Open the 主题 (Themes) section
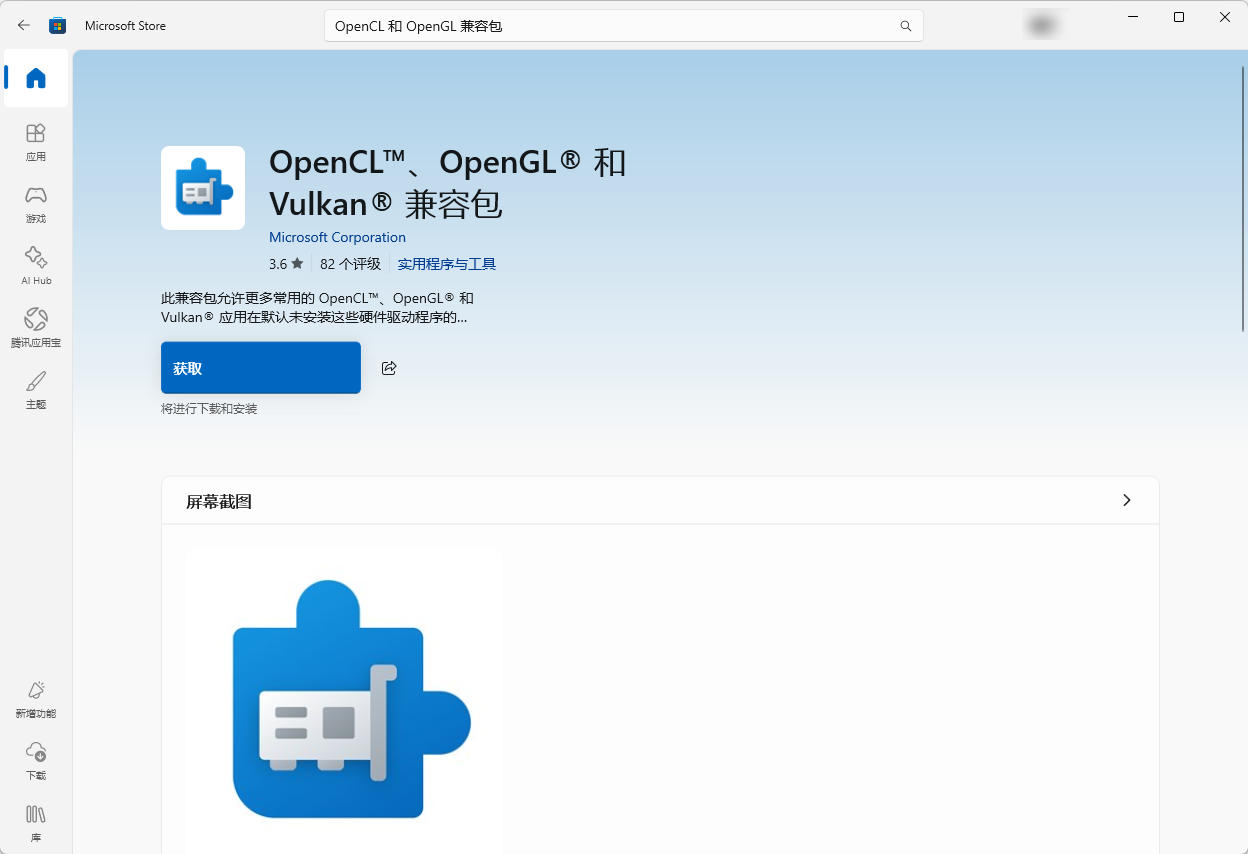This screenshot has height=854, width=1248. click(x=36, y=389)
